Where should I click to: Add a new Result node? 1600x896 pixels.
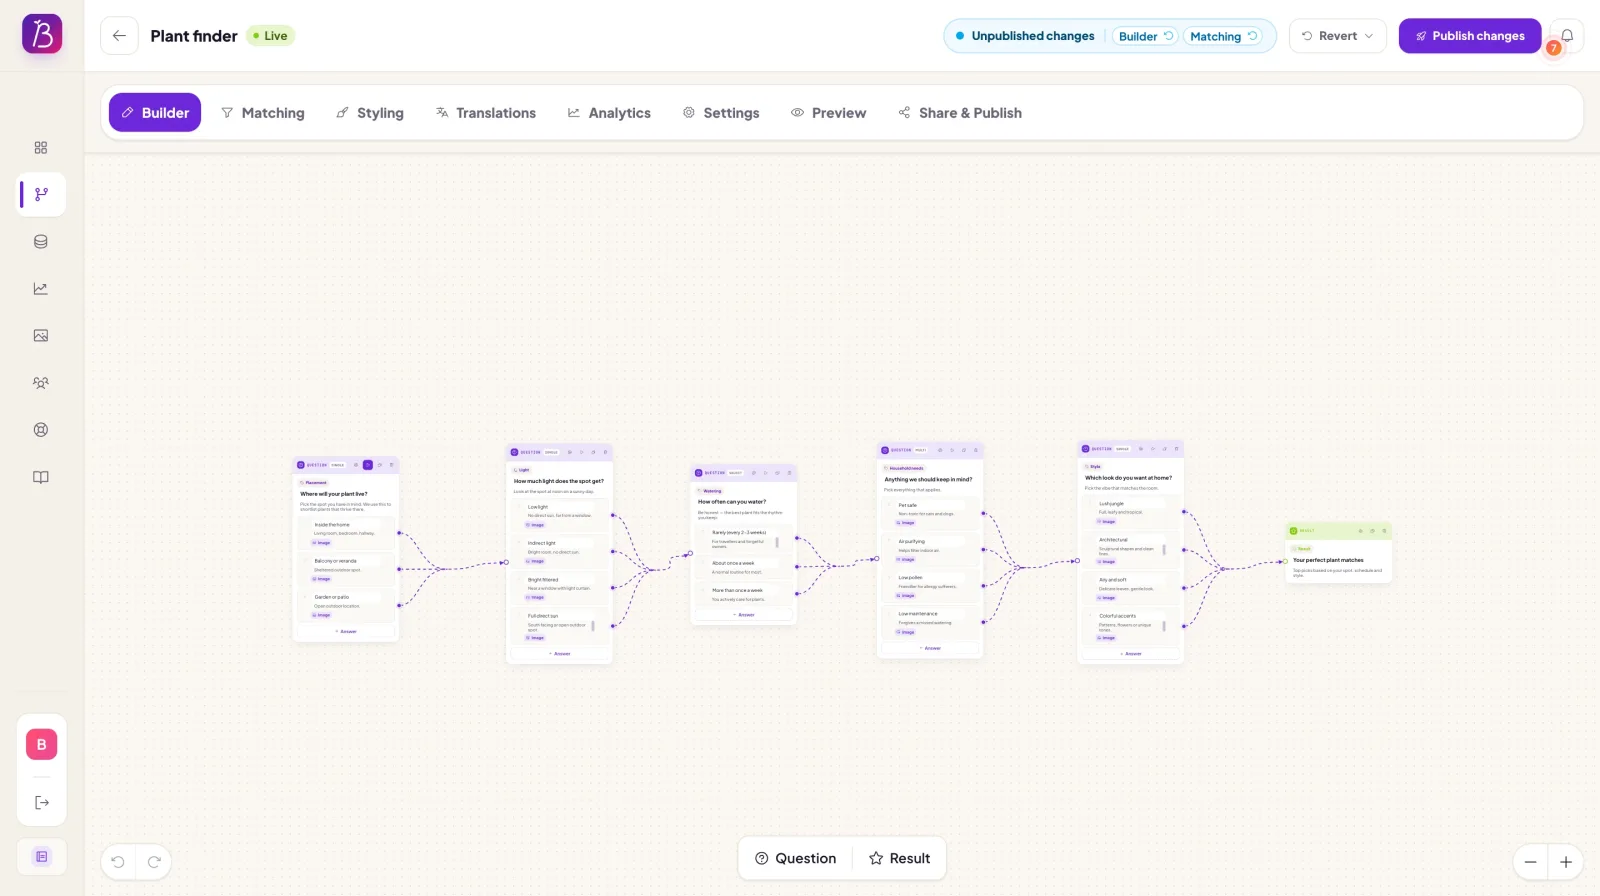coord(900,858)
